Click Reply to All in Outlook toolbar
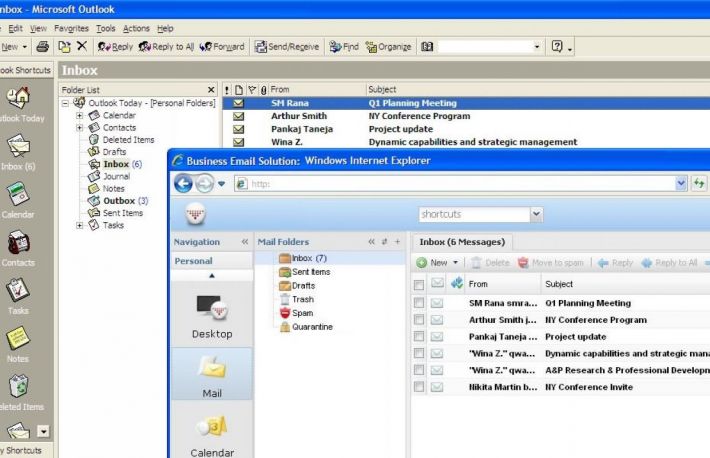 pos(166,47)
